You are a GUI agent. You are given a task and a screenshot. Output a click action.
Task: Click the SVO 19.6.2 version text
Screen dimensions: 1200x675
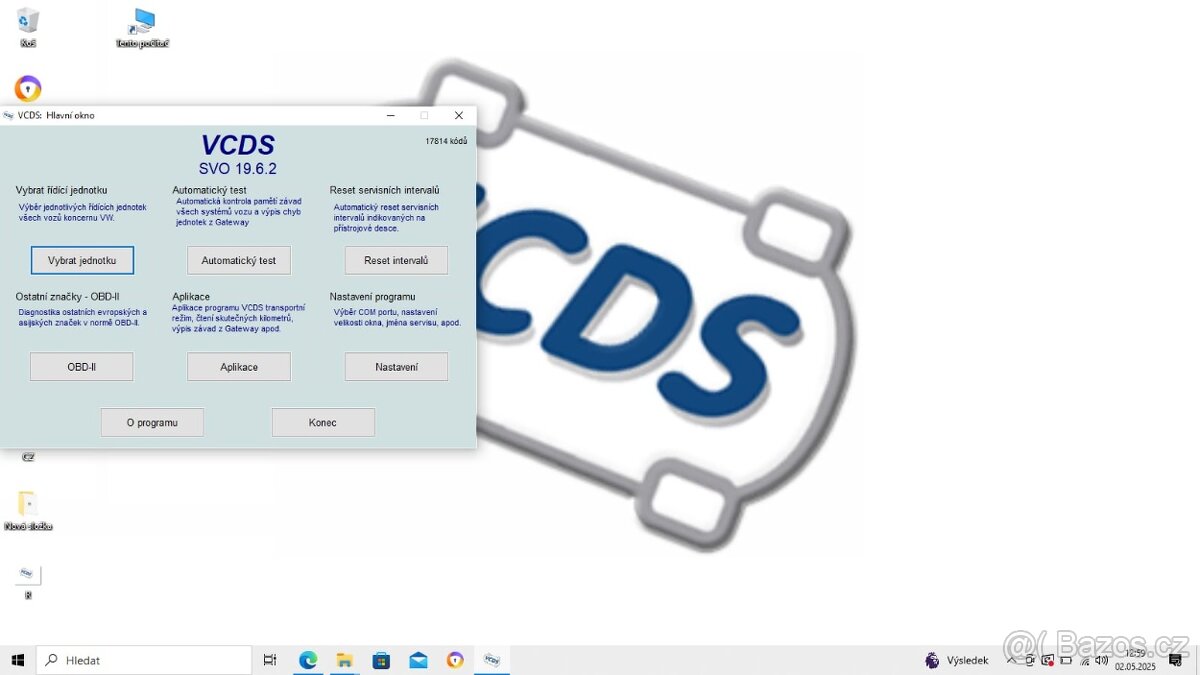pyautogui.click(x=238, y=168)
